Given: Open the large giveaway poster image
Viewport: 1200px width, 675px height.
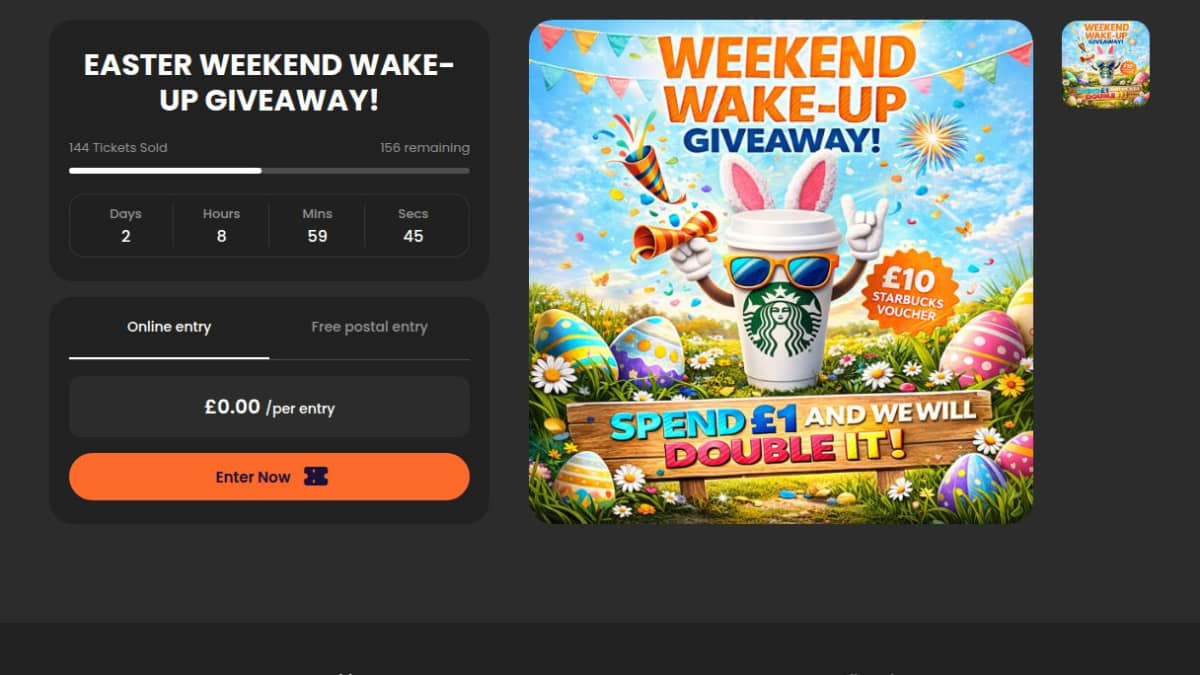Looking at the screenshot, I should [x=781, y=272].
